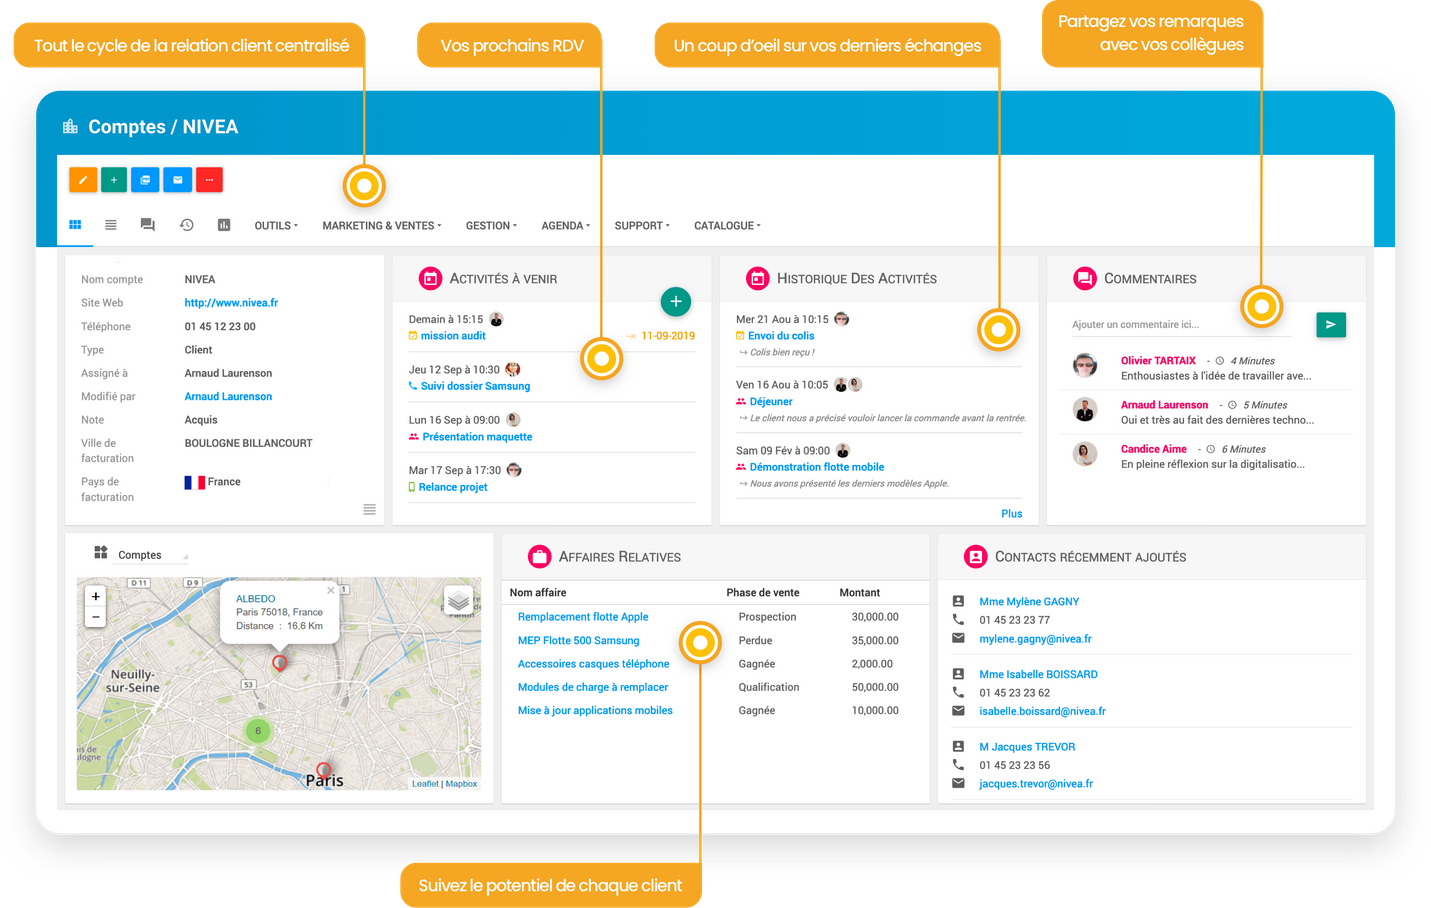Click the account details list menu icon

click(369, 510)
